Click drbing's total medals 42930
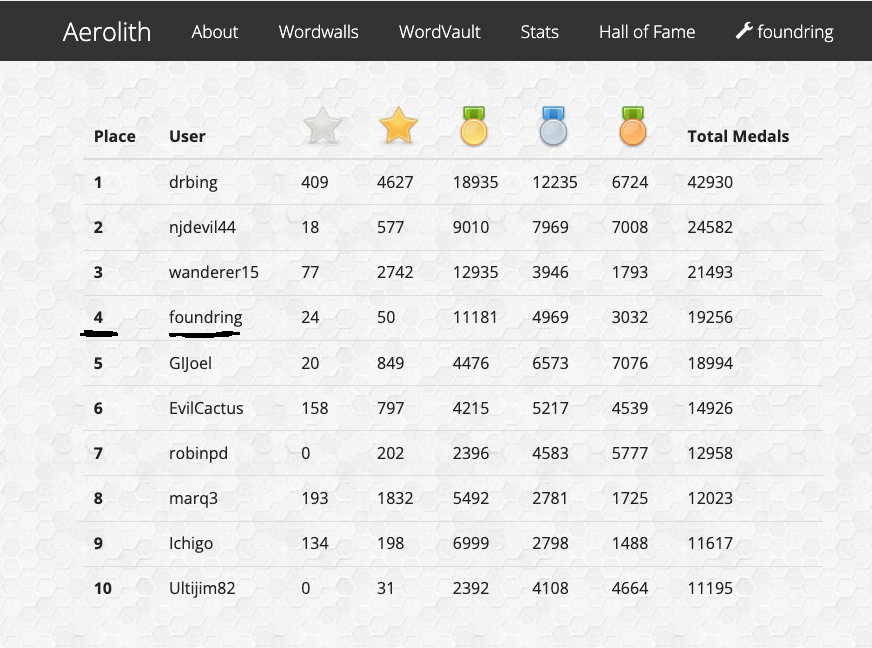Viewport: 872px width, 648px height. pyautogui.click(x=710, y=182)
